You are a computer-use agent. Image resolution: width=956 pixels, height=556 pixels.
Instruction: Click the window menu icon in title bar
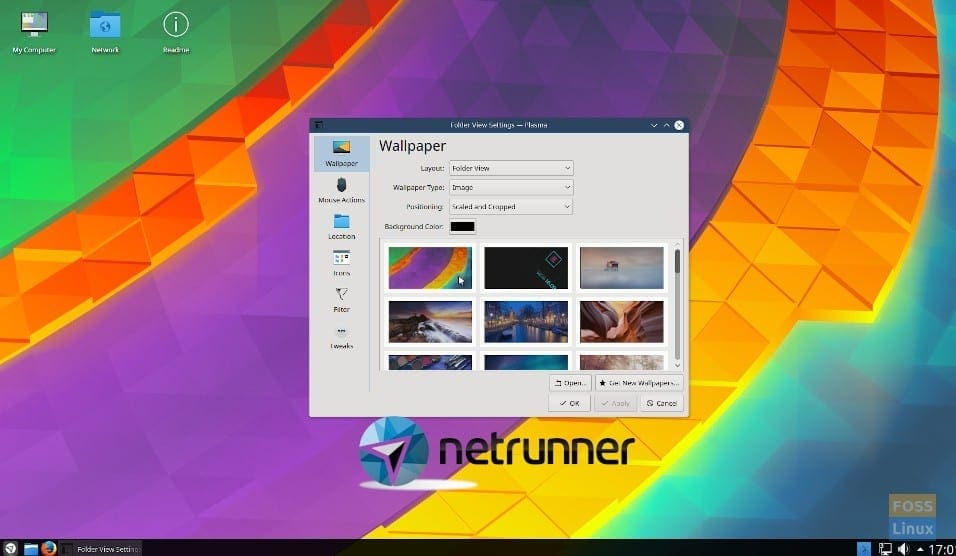pos(319,125)
